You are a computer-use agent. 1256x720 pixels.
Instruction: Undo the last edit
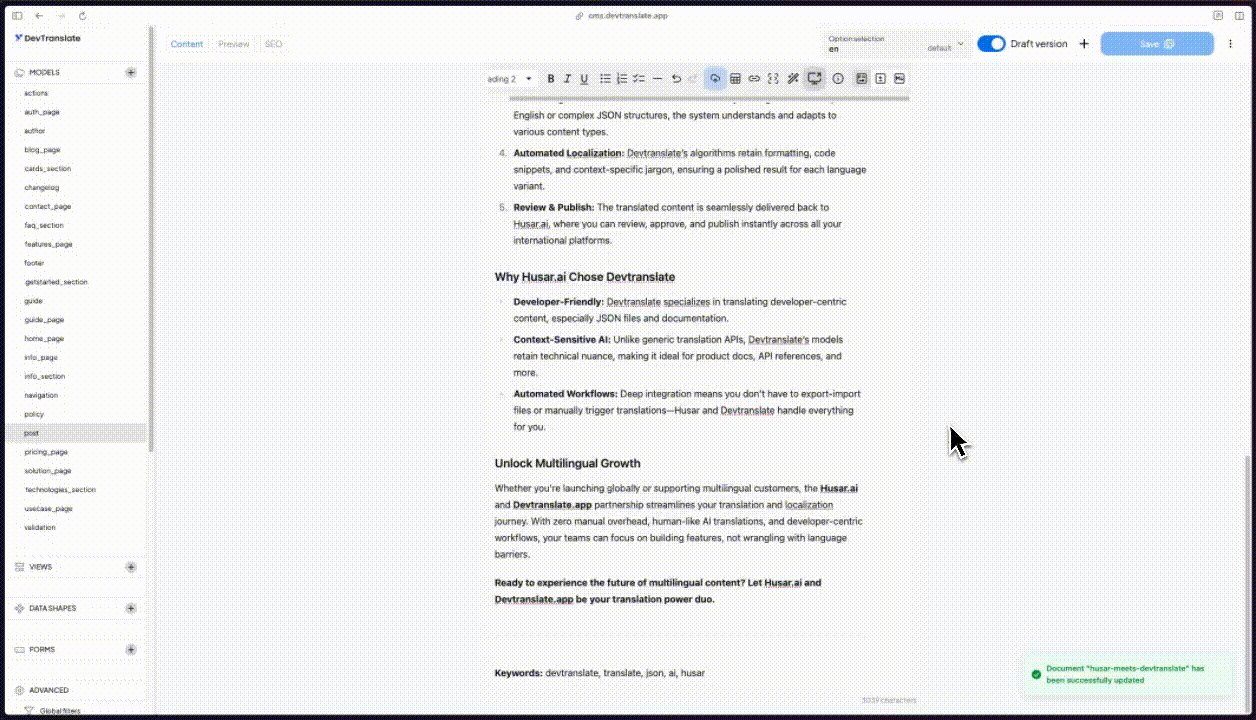[676, 79]
